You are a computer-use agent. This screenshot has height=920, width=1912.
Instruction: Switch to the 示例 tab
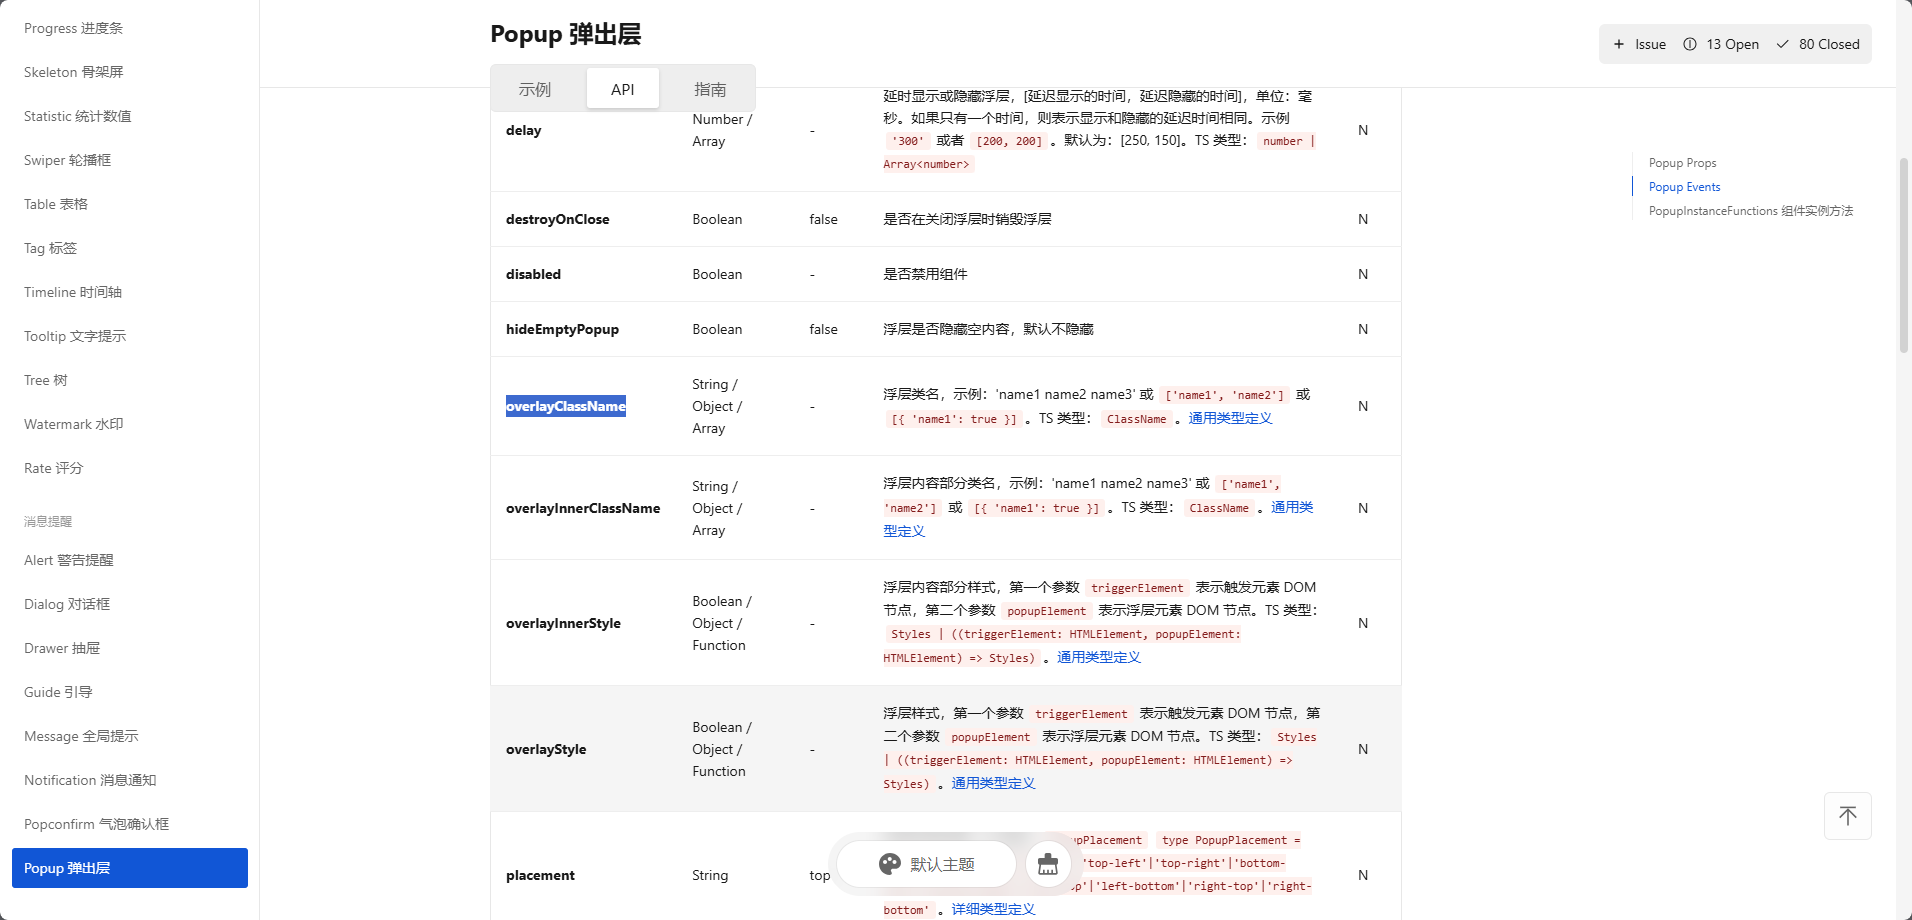pyautogui.click(x=535, y=89)
